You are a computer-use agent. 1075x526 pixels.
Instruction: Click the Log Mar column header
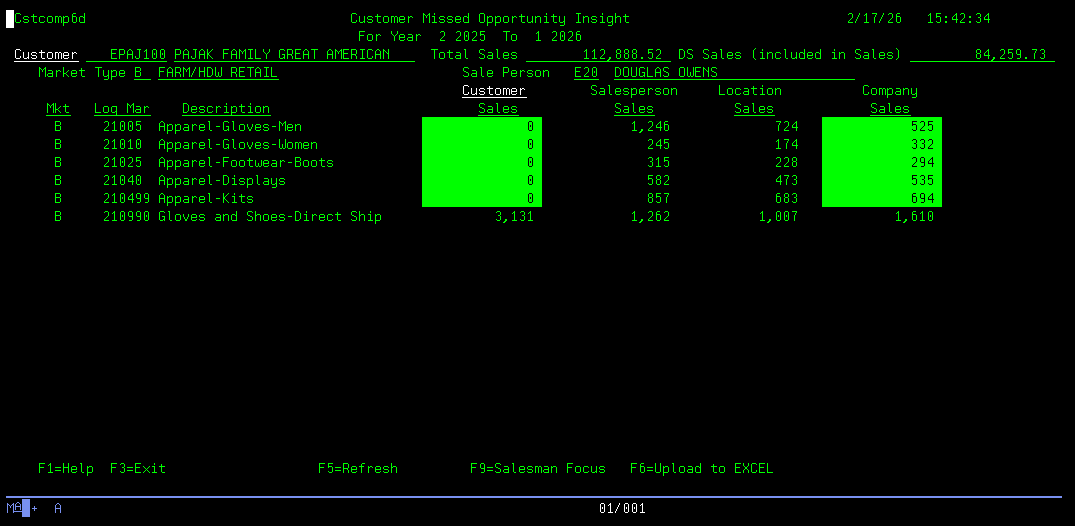click(122, 108)
